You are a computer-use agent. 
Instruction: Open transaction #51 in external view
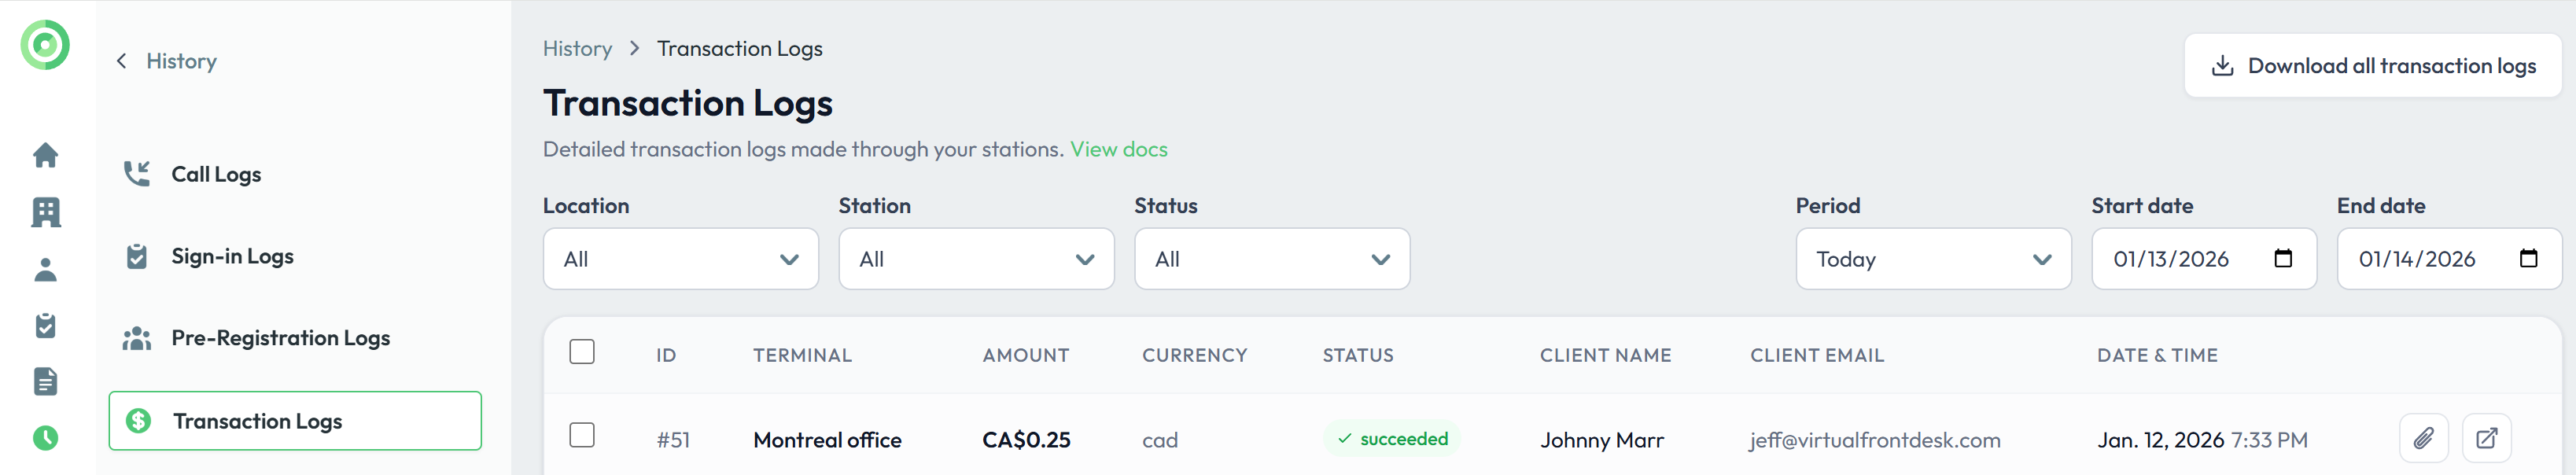2486,438
